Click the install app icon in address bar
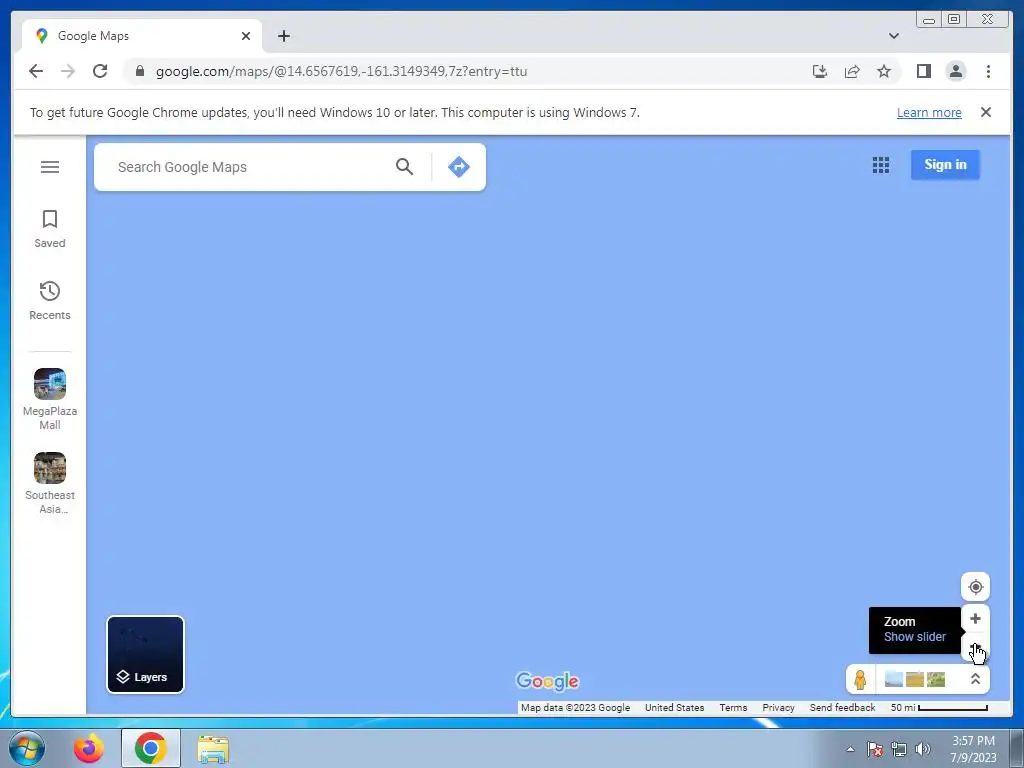 click(820, 71)
